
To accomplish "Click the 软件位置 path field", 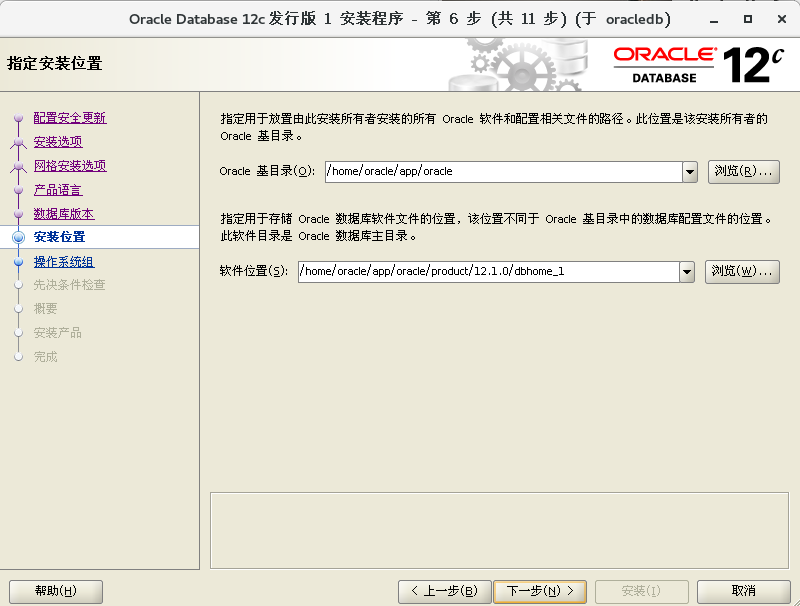I will click(489, 271).
